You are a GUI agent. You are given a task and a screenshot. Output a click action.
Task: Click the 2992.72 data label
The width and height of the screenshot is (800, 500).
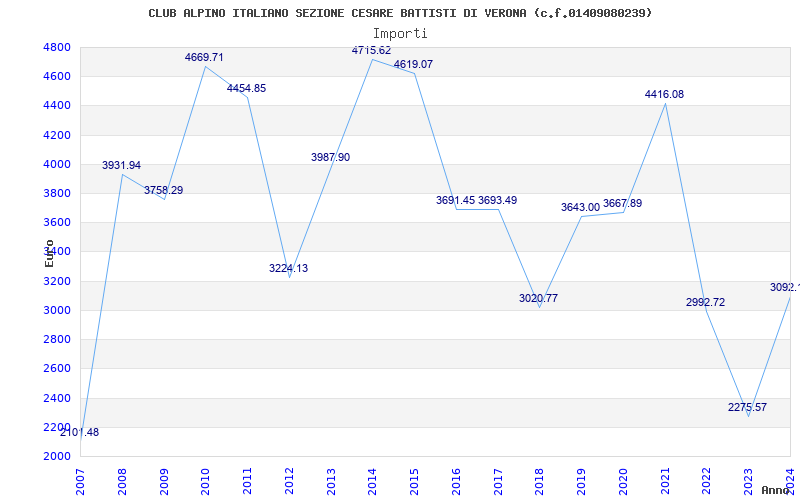coord(706,303)
